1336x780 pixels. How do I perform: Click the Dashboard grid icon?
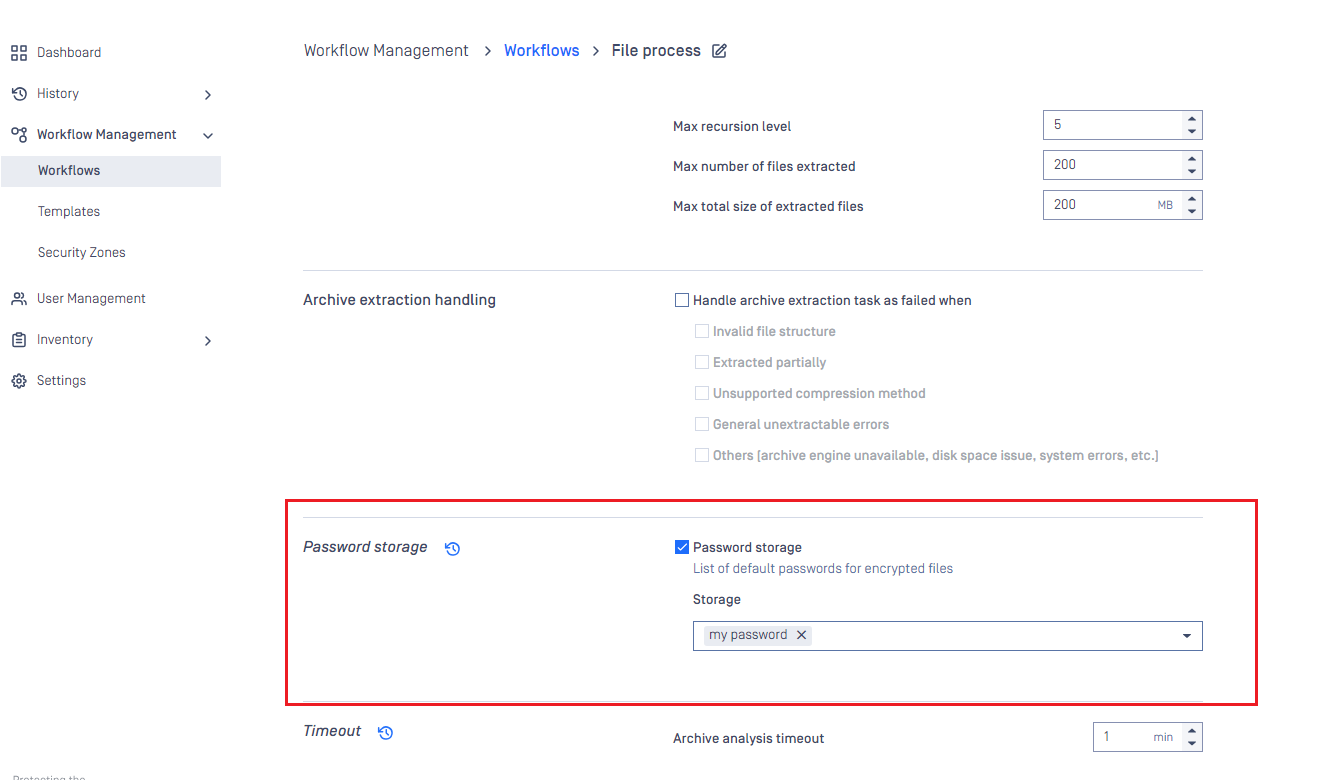(19, 53)
